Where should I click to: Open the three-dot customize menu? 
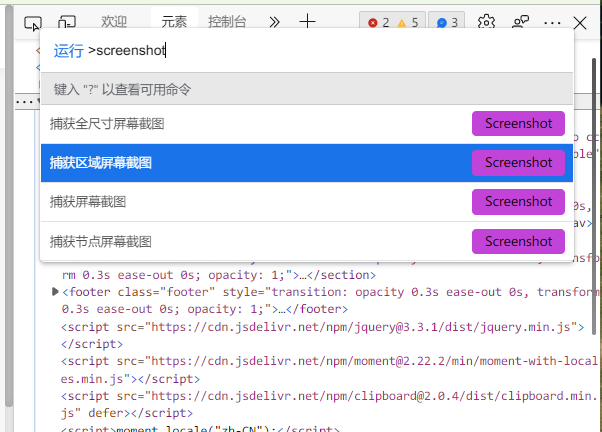tap(552, 21)
